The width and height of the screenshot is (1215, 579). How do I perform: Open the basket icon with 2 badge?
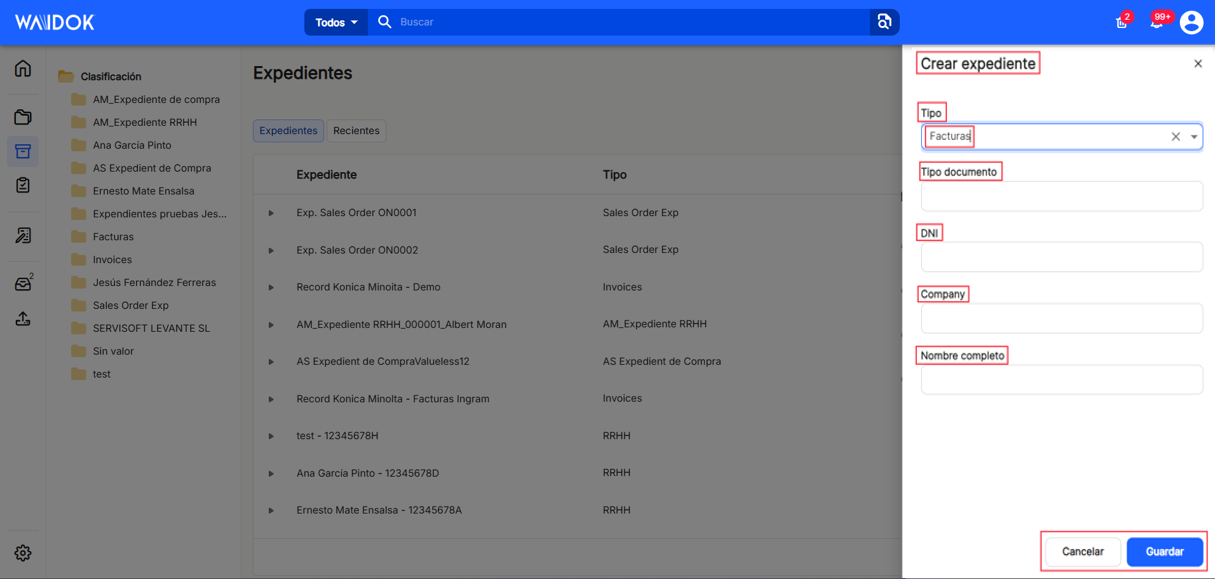tap(1122, 22)
